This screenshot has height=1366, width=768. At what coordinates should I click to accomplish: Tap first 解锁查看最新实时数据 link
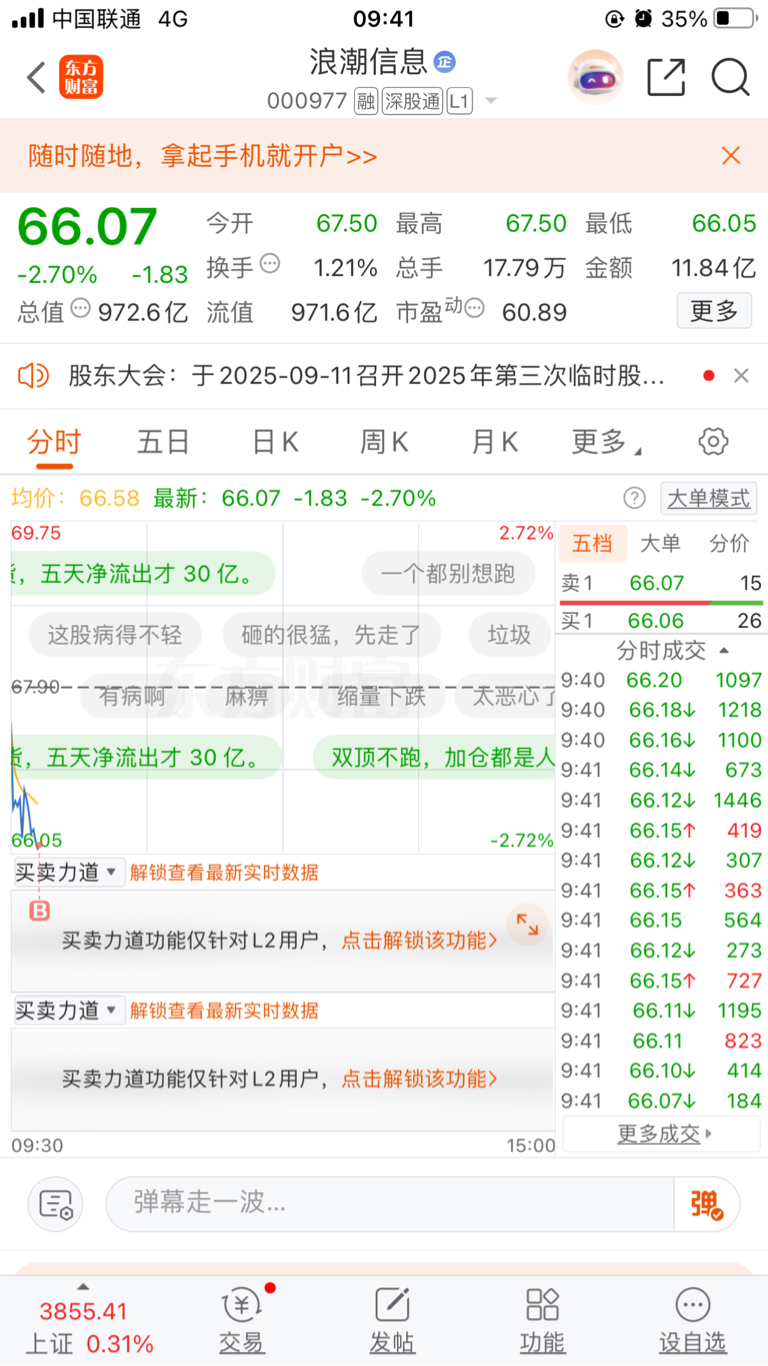point(224,872)
